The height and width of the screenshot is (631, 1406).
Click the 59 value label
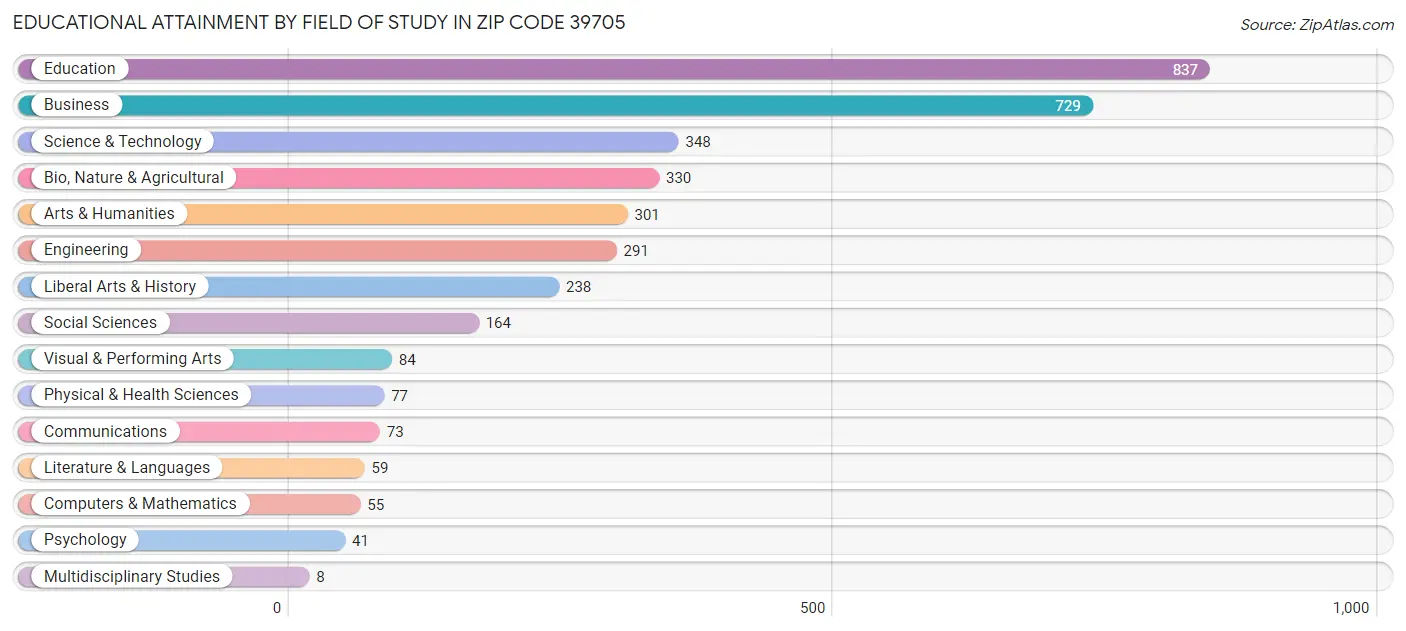pyautogui.click(x=380, y=468)
